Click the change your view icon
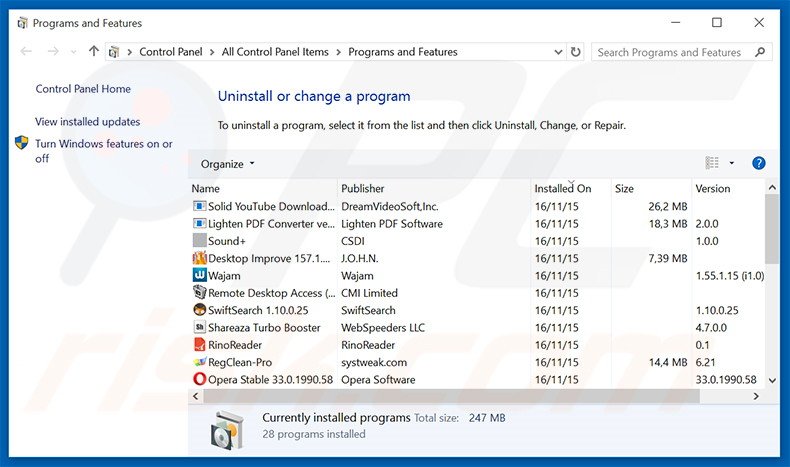 (x=712, y=163)
